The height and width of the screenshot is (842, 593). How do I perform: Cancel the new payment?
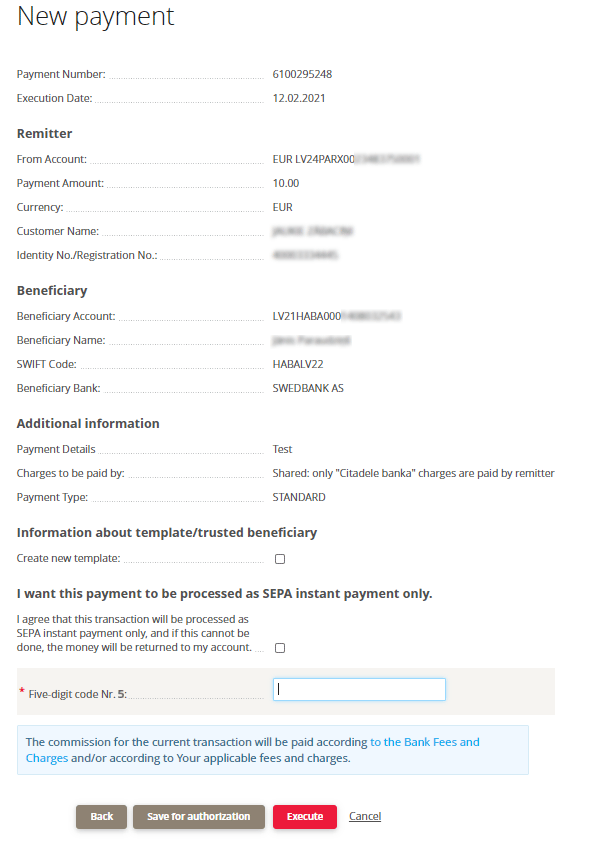tap(365, 816)
